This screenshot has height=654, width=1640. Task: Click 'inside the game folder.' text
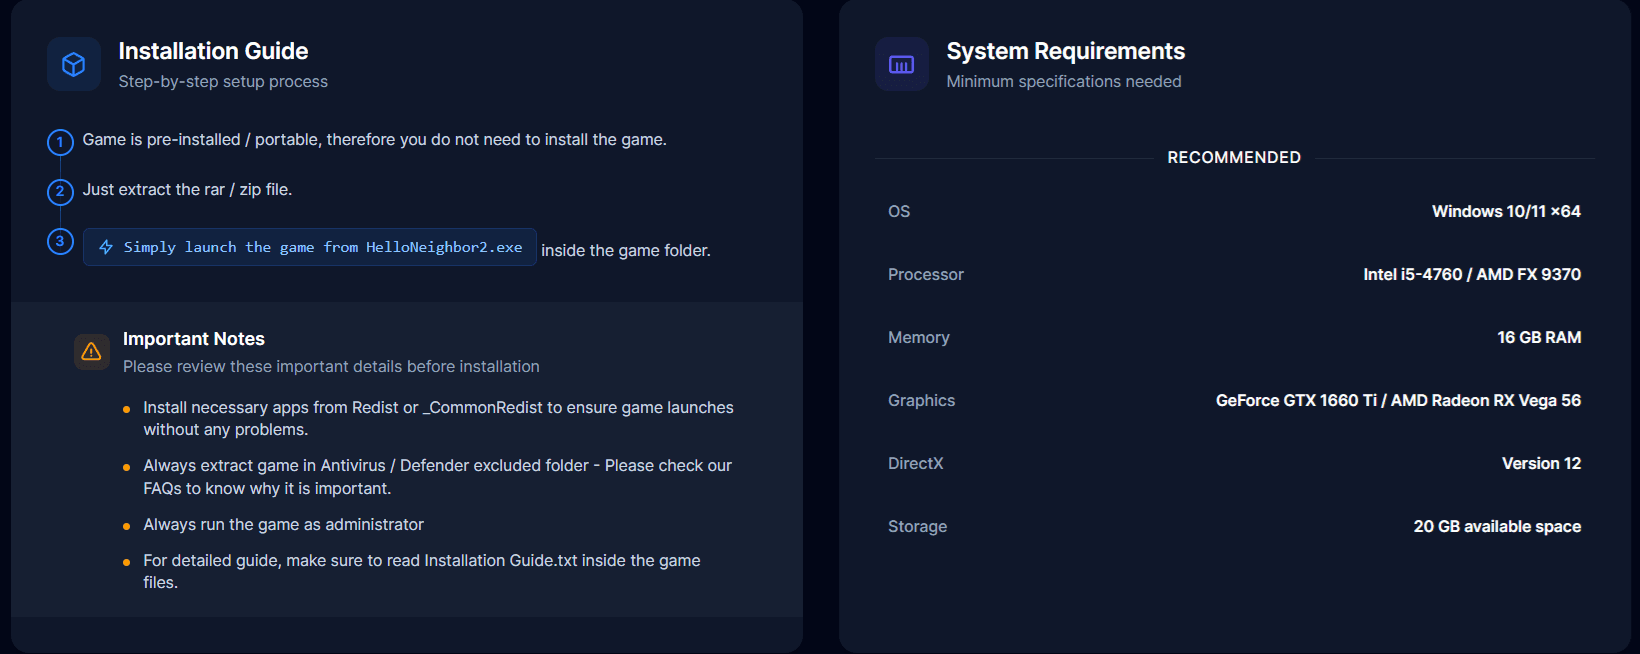click(626, 251)
